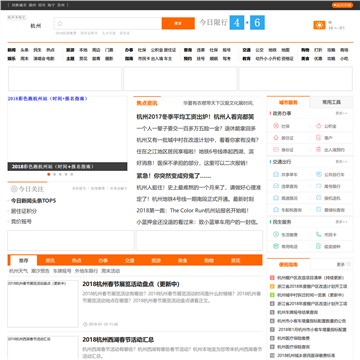The height and width of the screenshot is (360, 360).
Task: Open the 黄绿标查询 icon link
Action: (319, 210)
